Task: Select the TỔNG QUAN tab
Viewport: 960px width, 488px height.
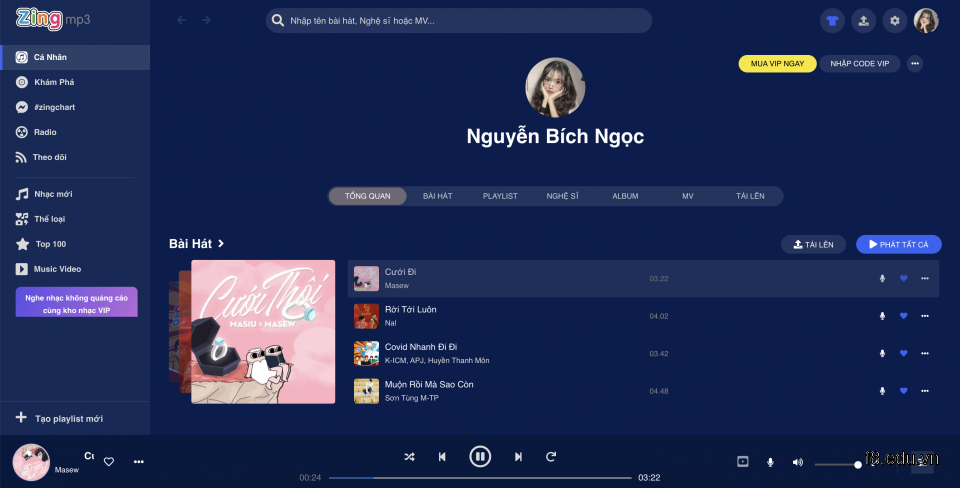Action: point(367,196)
